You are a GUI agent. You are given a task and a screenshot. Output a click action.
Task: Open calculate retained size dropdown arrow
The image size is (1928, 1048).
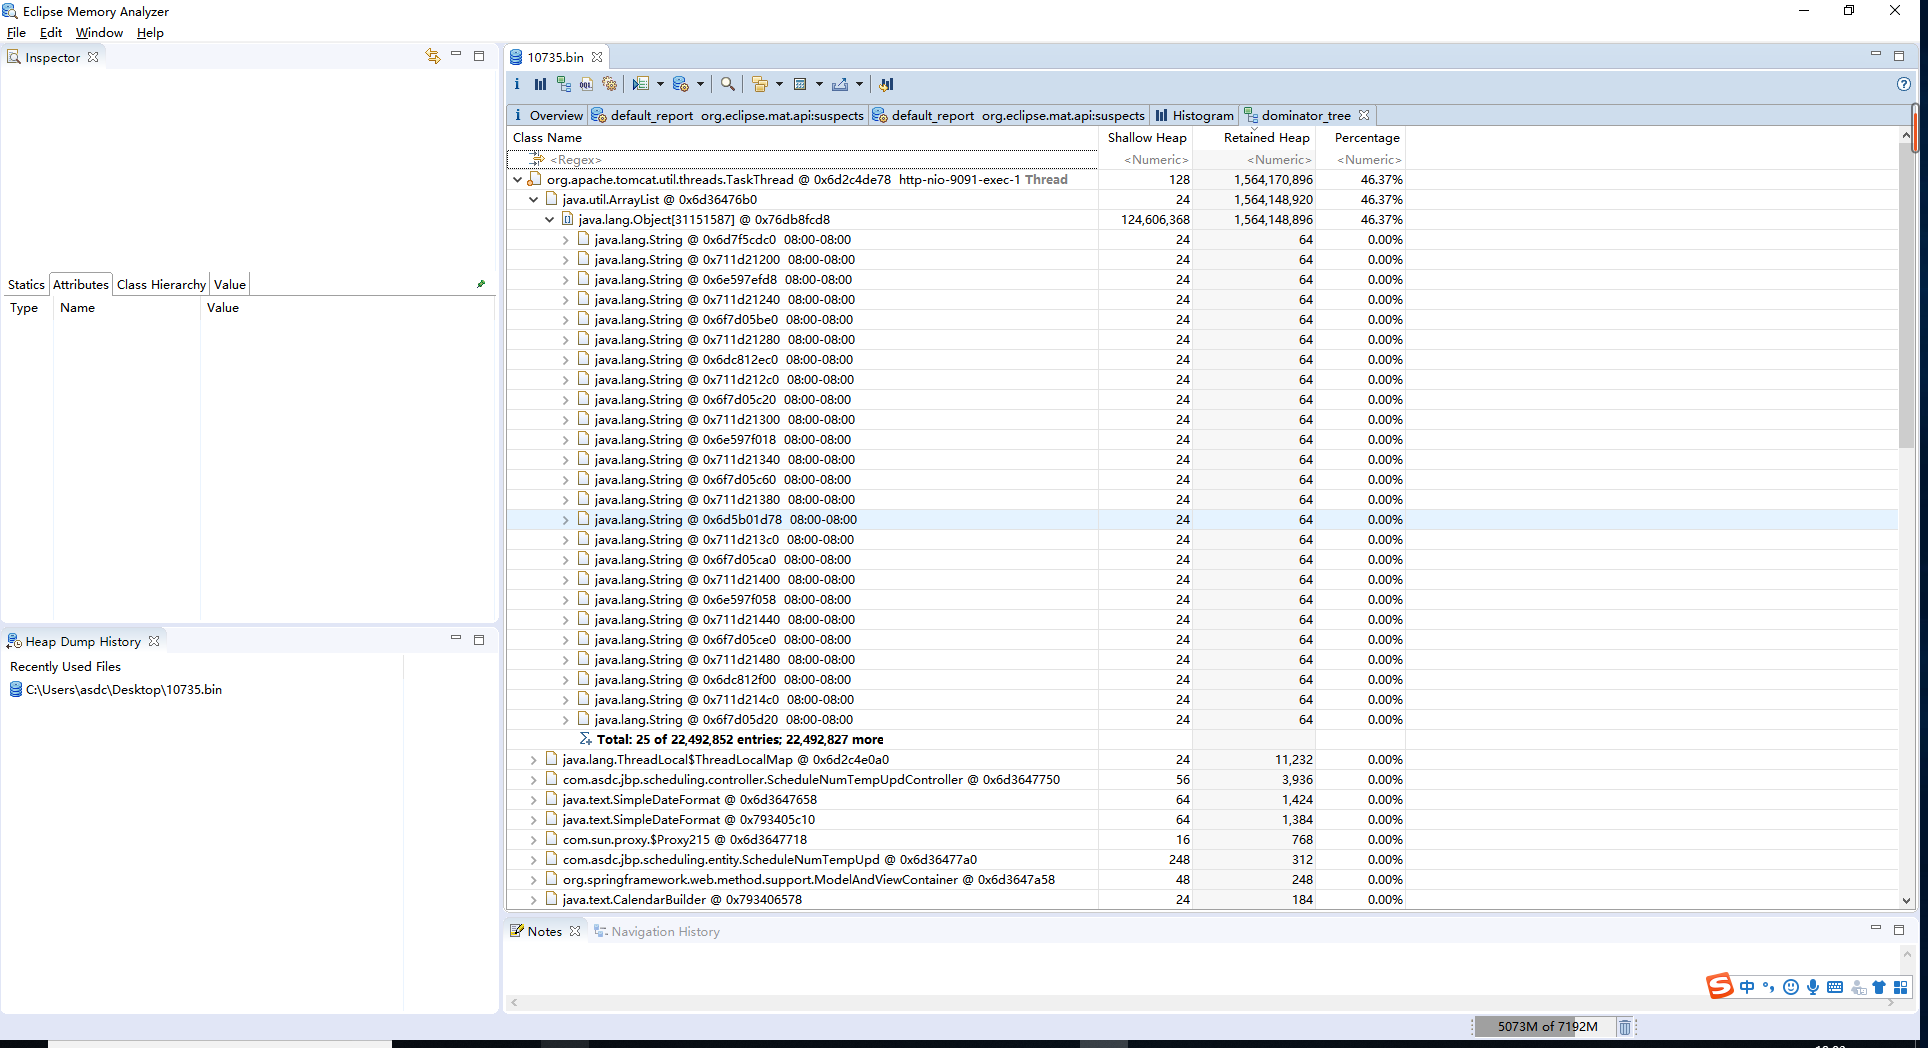(x=819, y=84)
